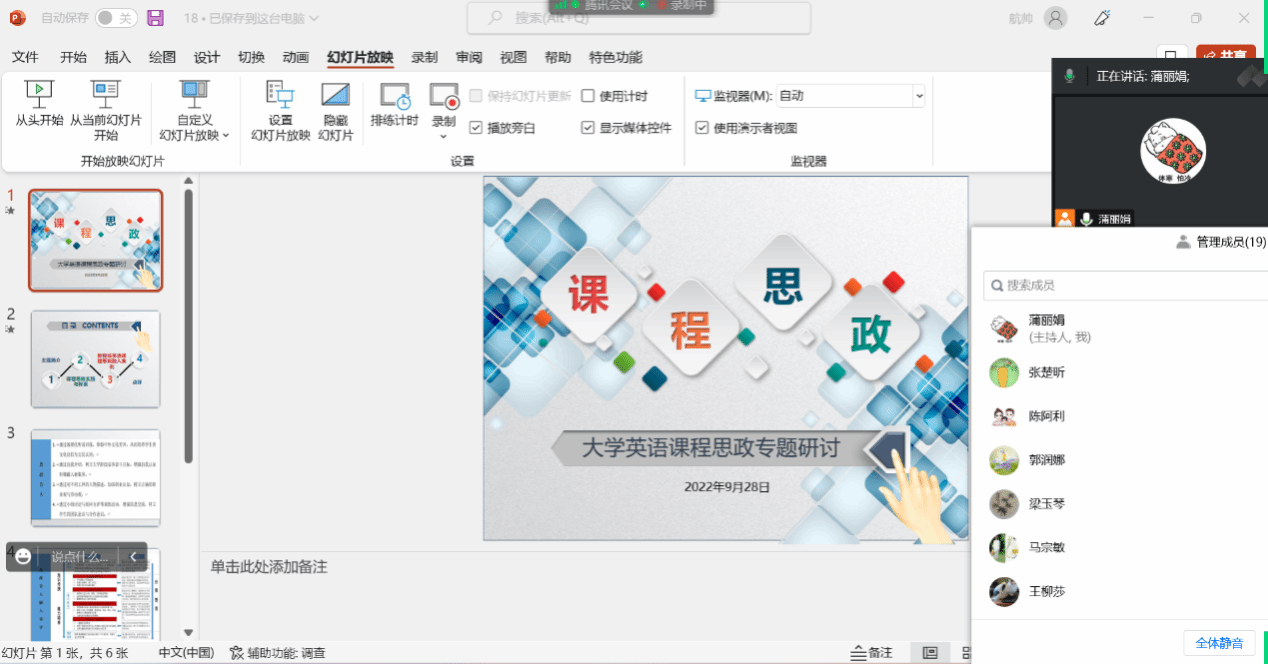Expand the Record (录制) button dropdown arrow
1268x664 pixels.
(x=443, y=136)
